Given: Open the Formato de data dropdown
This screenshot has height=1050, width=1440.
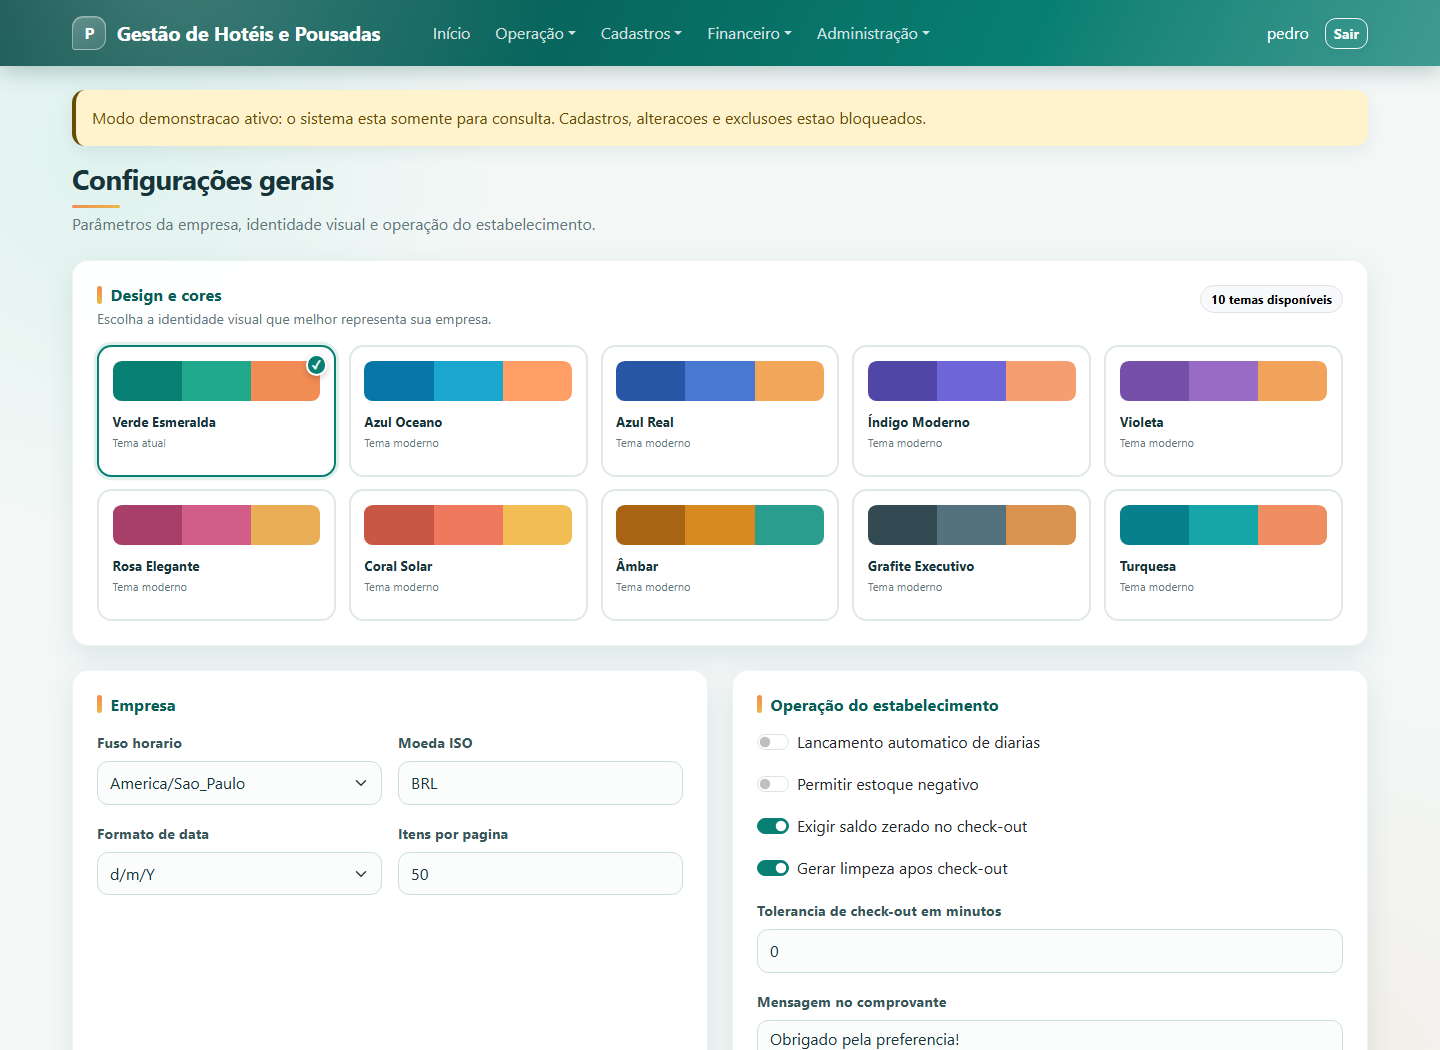Looking at the screenshot, I should click(x=239, y=874).
